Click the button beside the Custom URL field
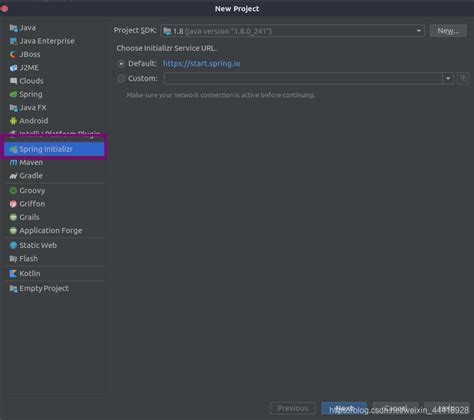 [x=463, y=79]
